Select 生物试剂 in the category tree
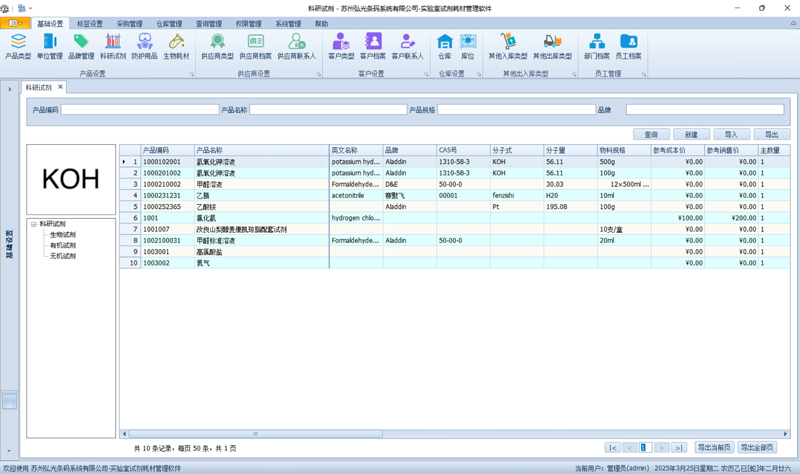 click(63, 235)
